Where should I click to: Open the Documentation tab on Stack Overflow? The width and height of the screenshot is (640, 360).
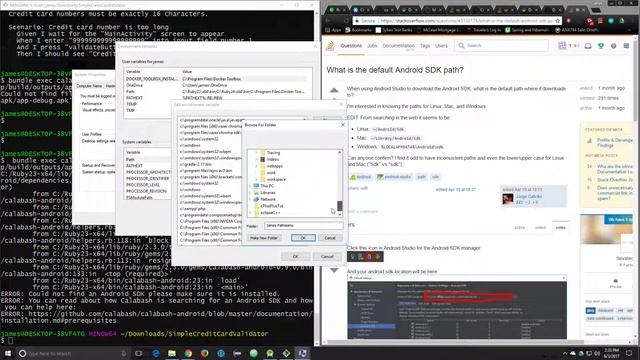coord(398,46)
